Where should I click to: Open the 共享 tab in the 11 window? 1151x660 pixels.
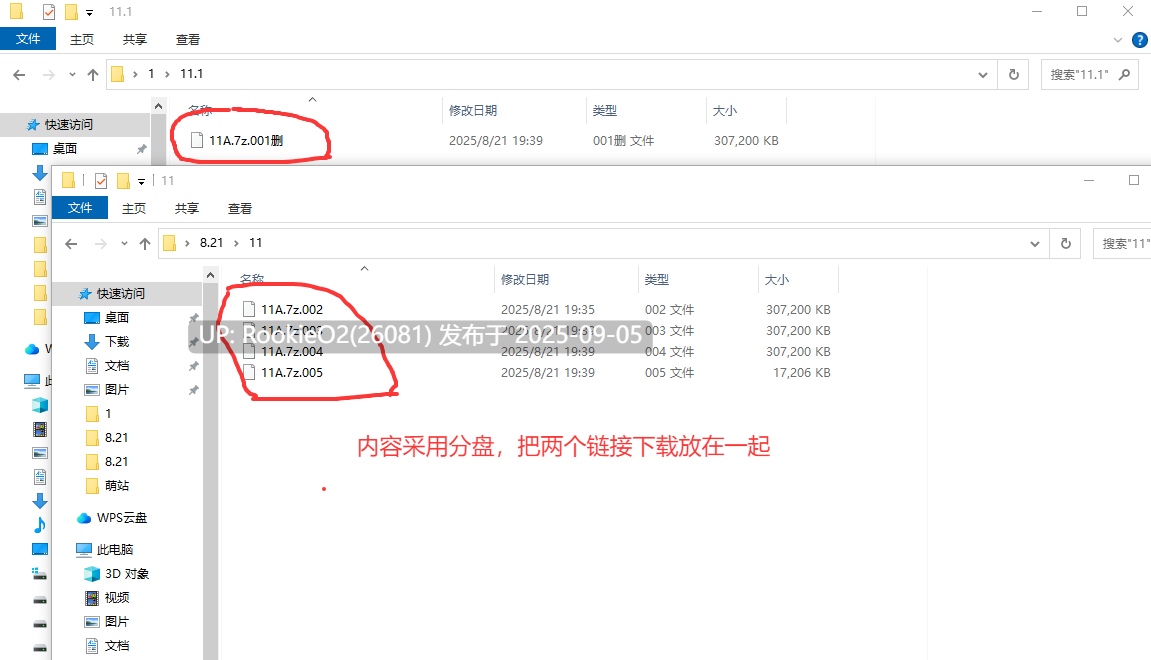coord(186,208)
